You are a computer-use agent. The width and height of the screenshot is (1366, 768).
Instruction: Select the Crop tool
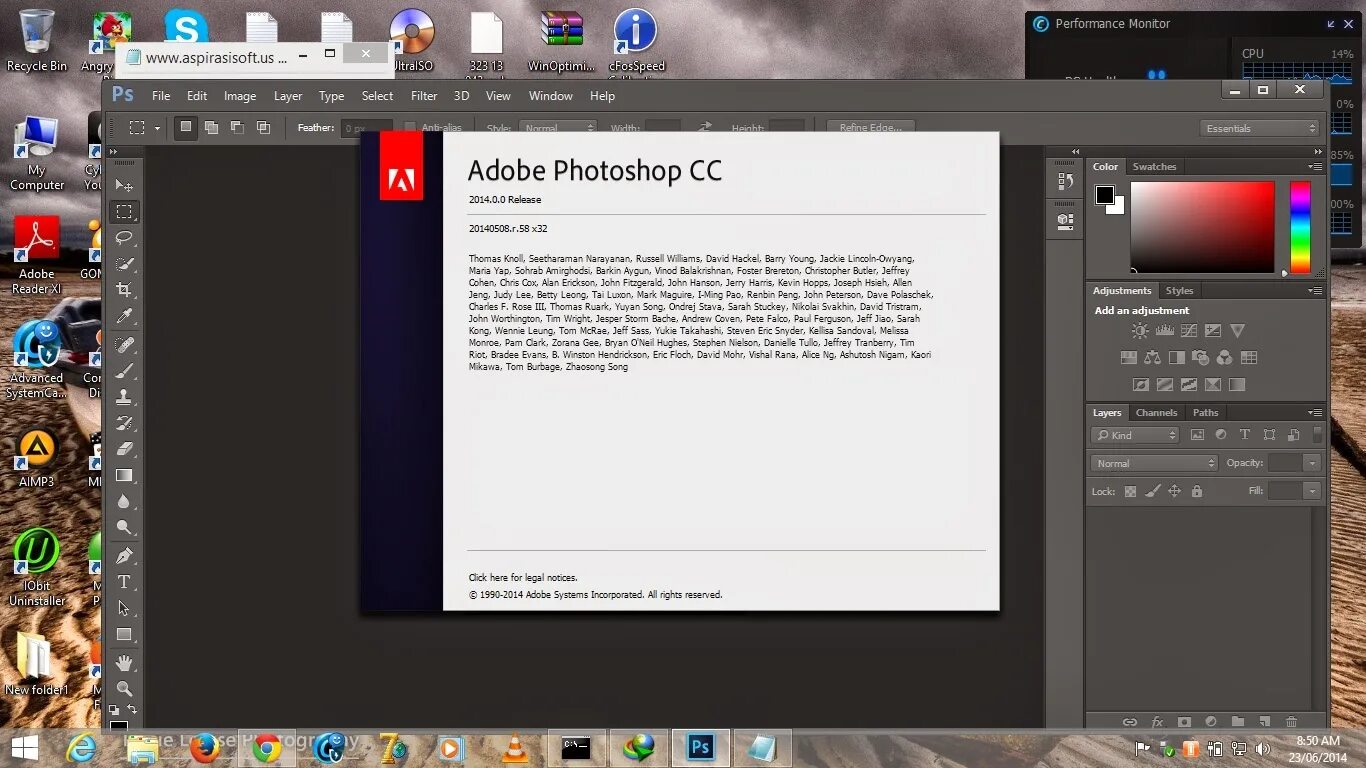coord(124,290)
